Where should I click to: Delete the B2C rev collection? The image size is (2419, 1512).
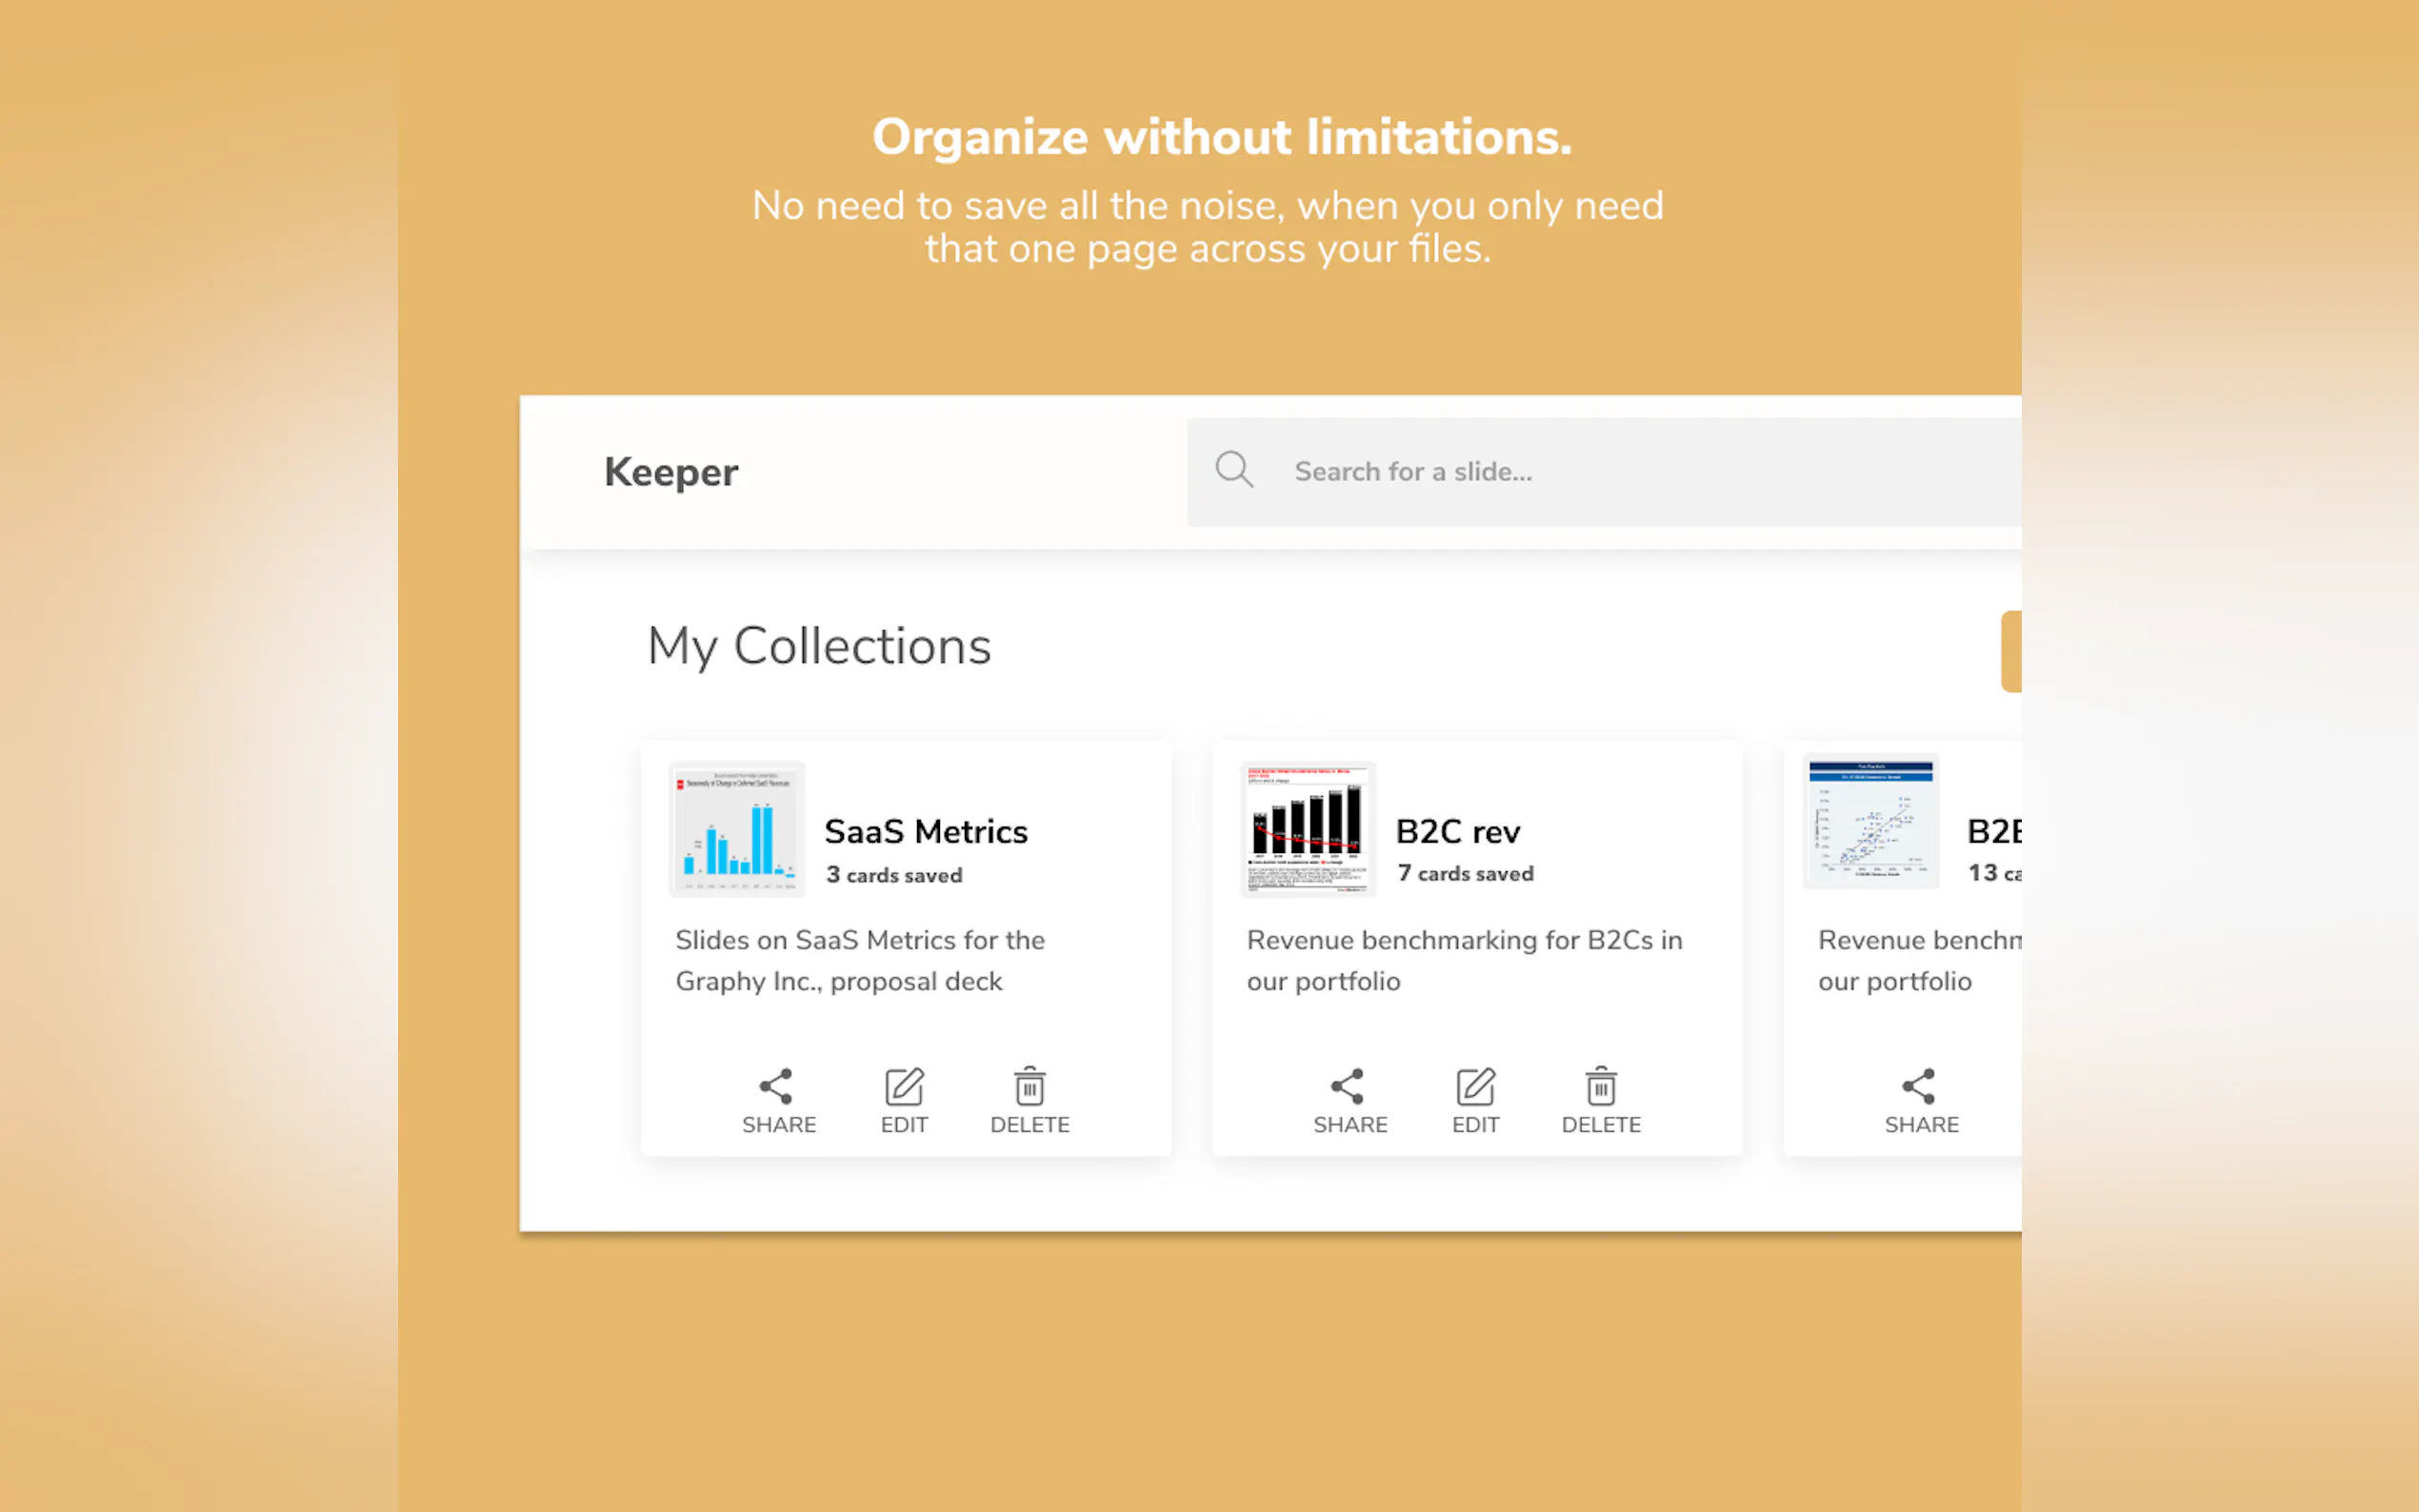(x=1600, y=1086)
